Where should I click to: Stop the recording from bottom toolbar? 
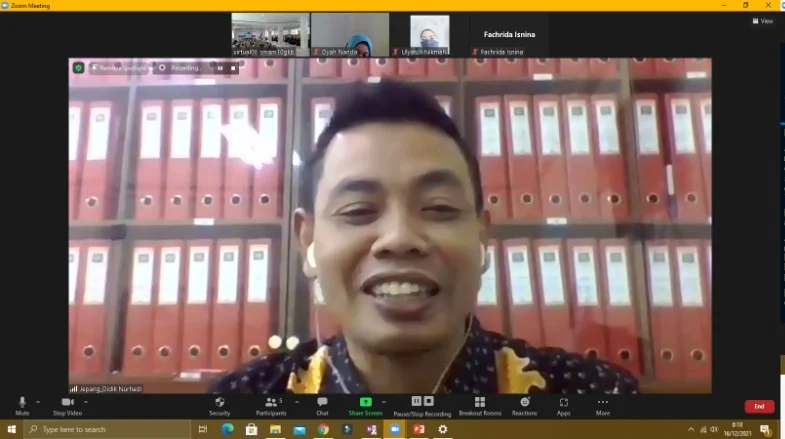(x=429, y=401)
